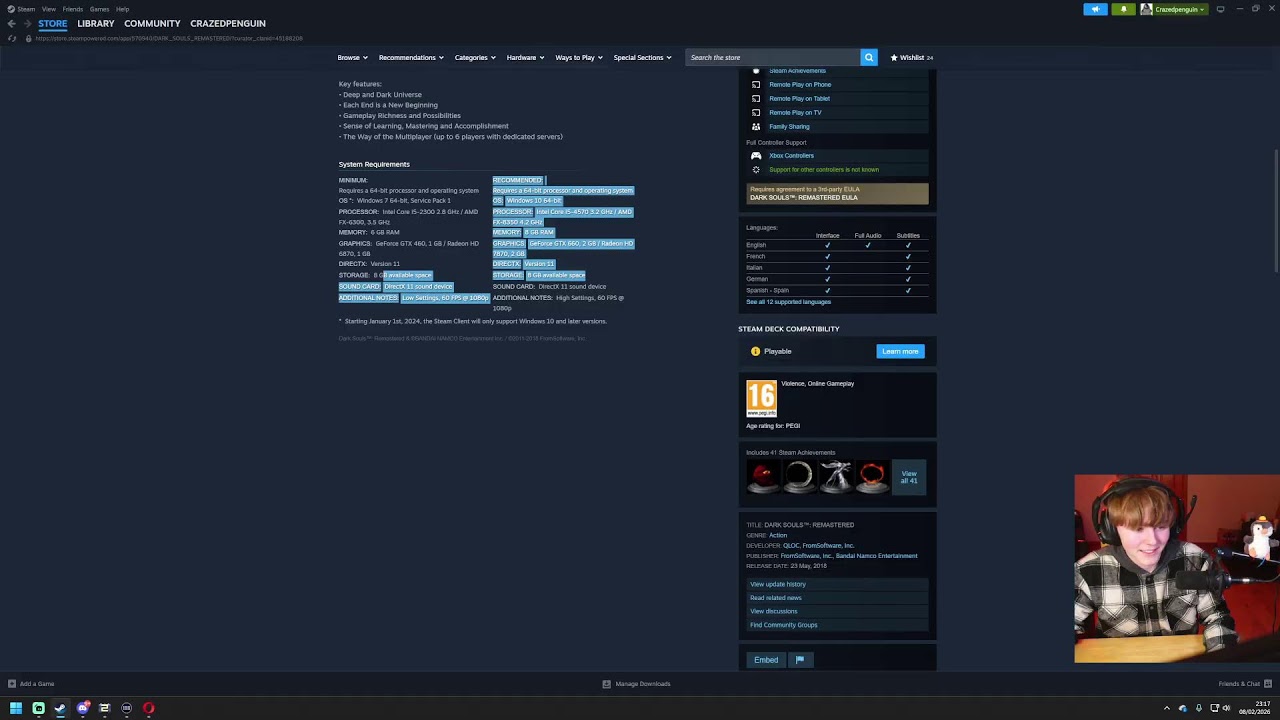Open Windows Start menu
This screenshot has height=720, width=1280.
[16, 708]
